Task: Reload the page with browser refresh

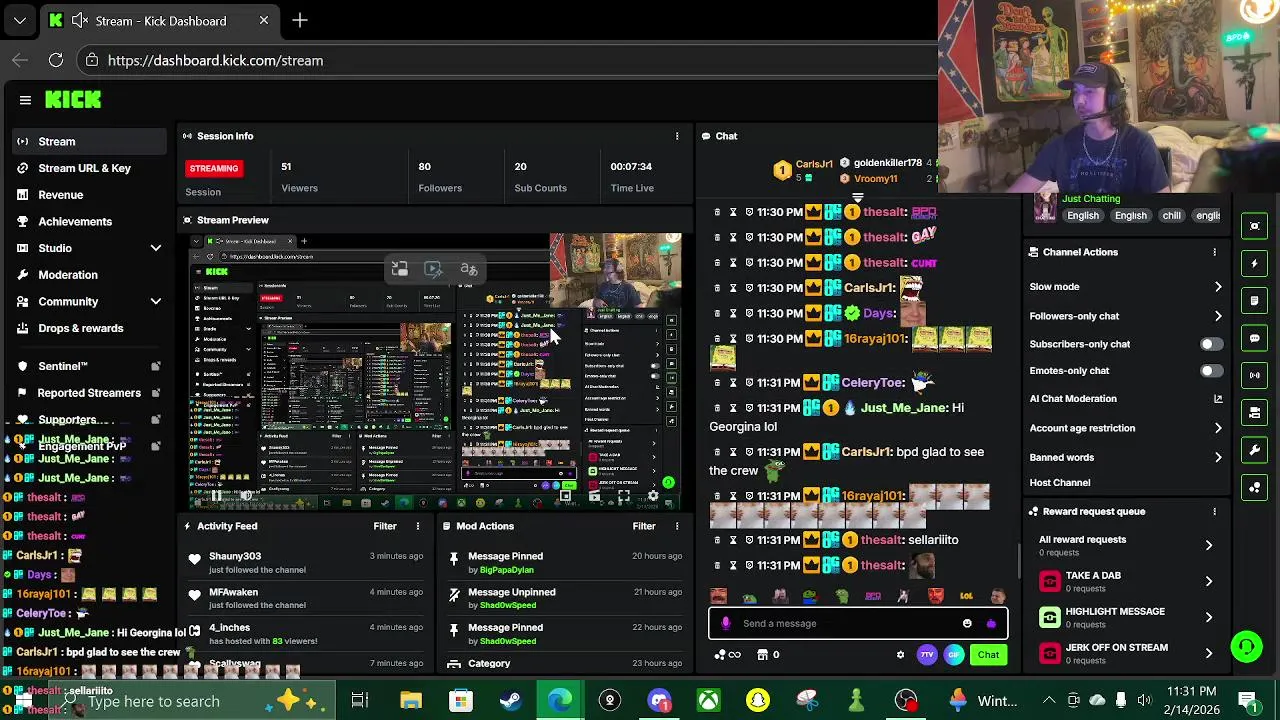Action: pyautogui.click(x=56, y=60)
